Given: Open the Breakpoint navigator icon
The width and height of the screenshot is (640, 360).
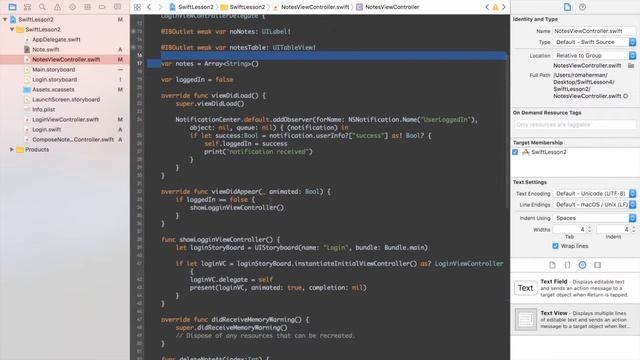Looking at the screenshot, I should tap(102, 7).
